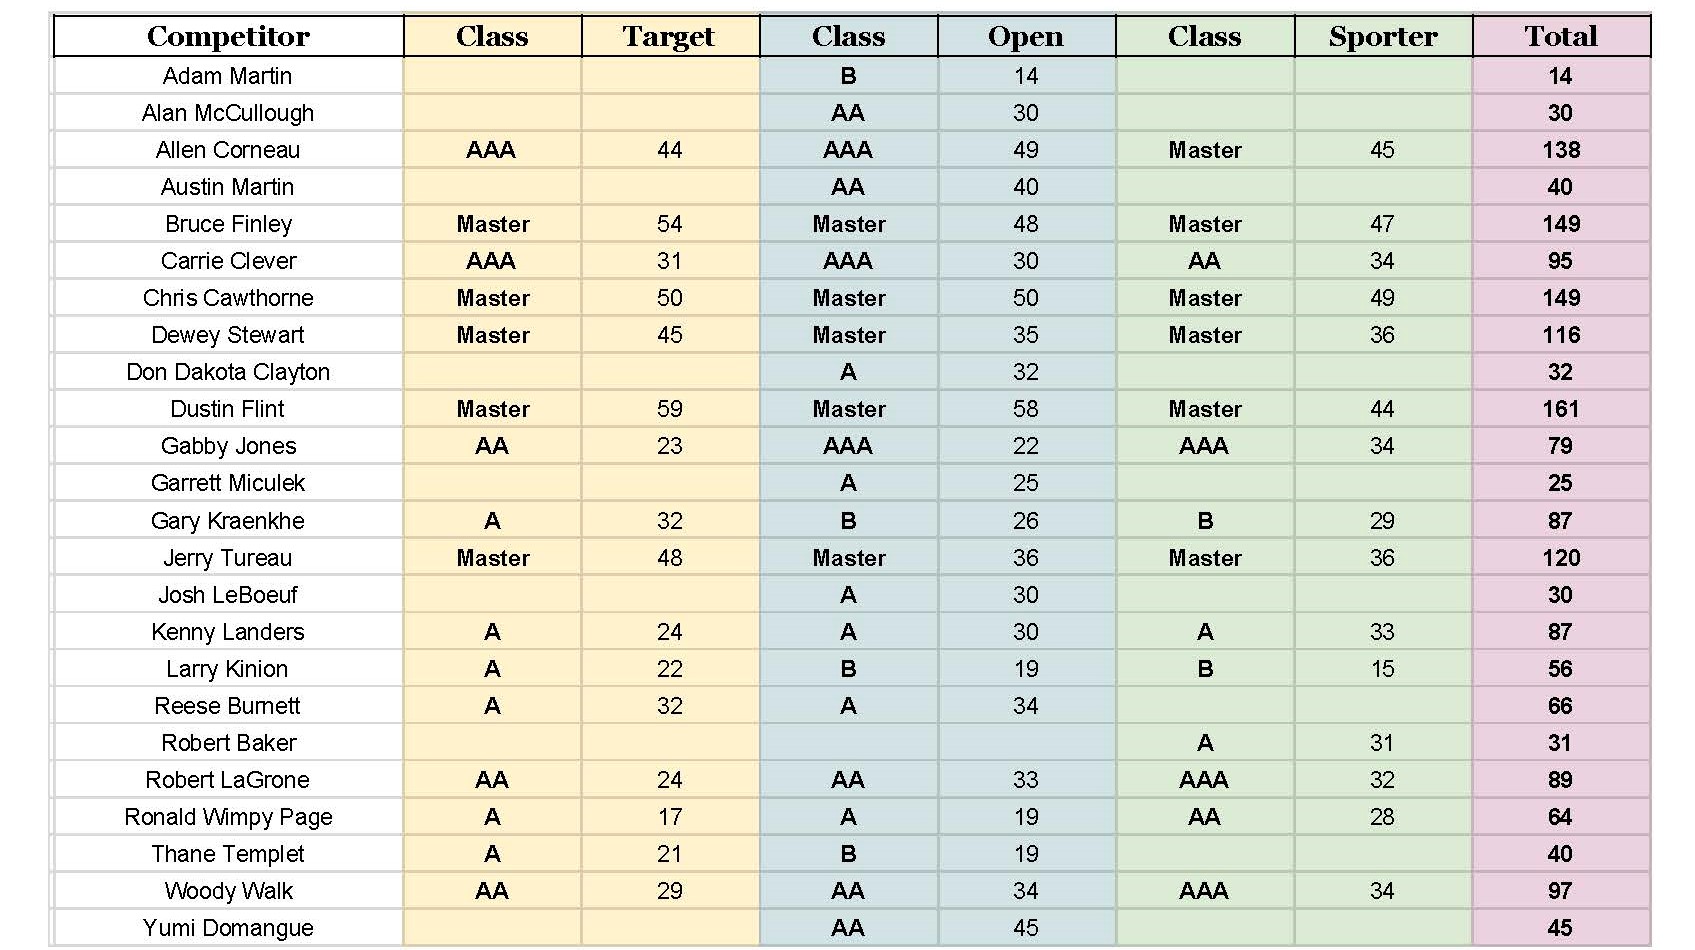1695x950 pixels.
Task: Click Dewey Stewart's total of 116
Action: pyautogui.click(x=1560, y=335)
